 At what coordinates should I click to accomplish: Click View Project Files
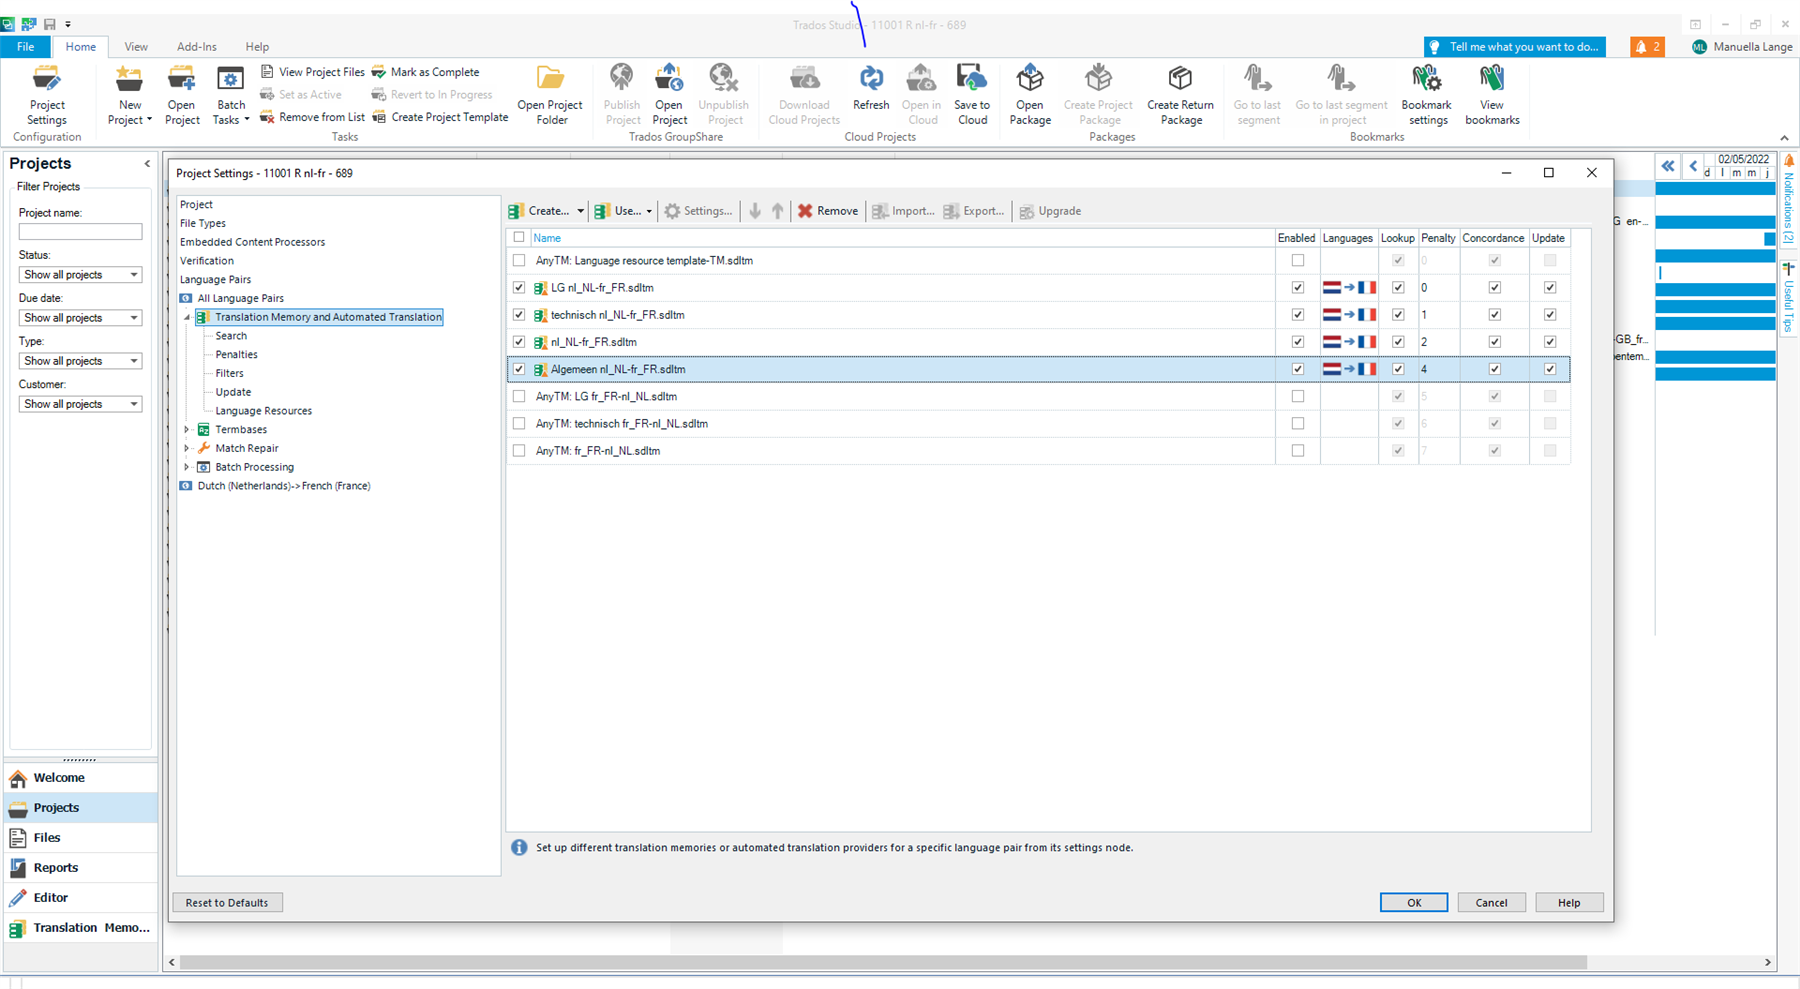tap(313, 72)
